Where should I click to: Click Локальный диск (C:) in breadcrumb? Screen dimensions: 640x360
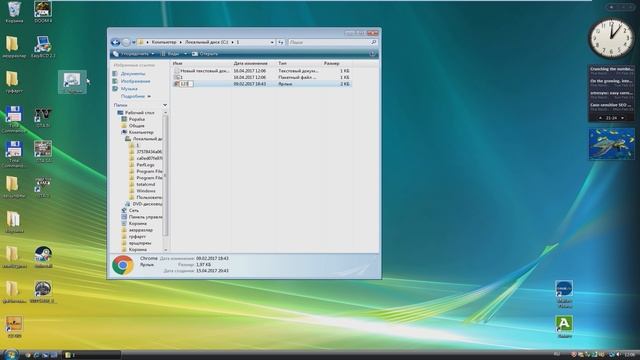click(x=207, y=42)
